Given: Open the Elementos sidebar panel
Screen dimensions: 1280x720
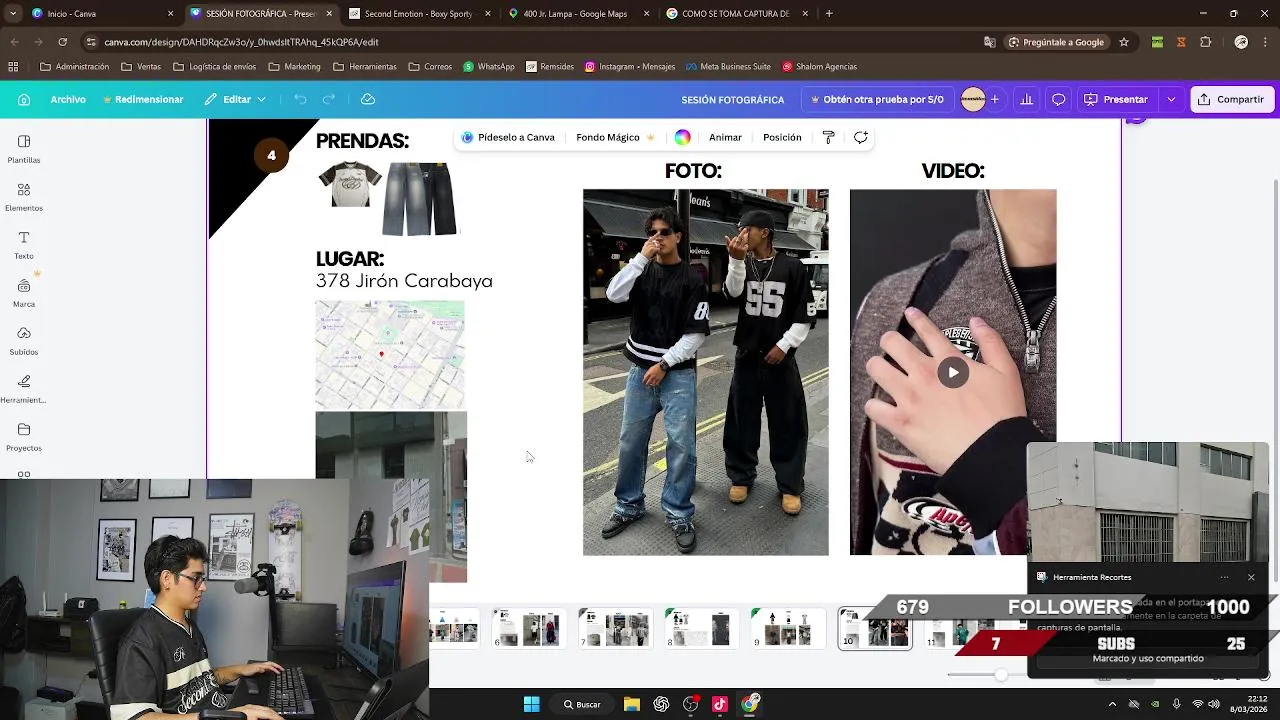Looking at the screenshot, I should [24, 197].
